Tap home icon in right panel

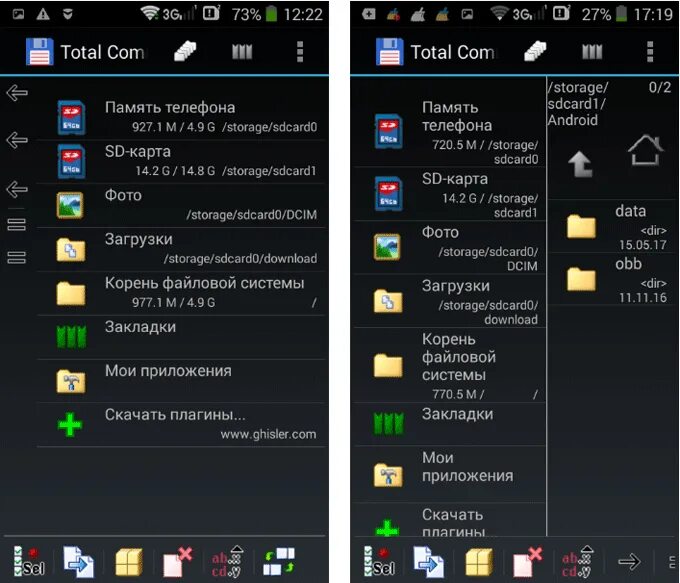(645, 150)
